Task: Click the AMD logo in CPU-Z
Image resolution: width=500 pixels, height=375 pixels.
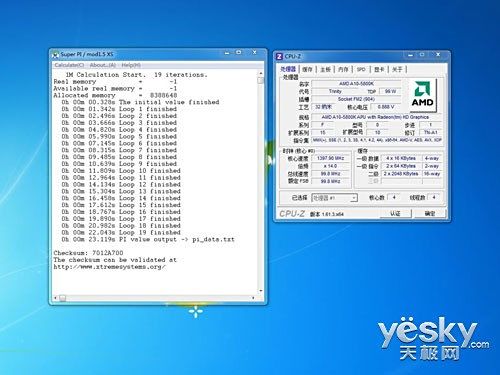Action: tap(422, 96)
